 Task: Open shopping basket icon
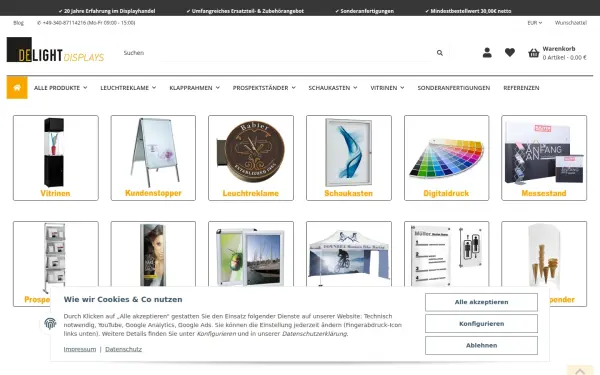[534, 53]
